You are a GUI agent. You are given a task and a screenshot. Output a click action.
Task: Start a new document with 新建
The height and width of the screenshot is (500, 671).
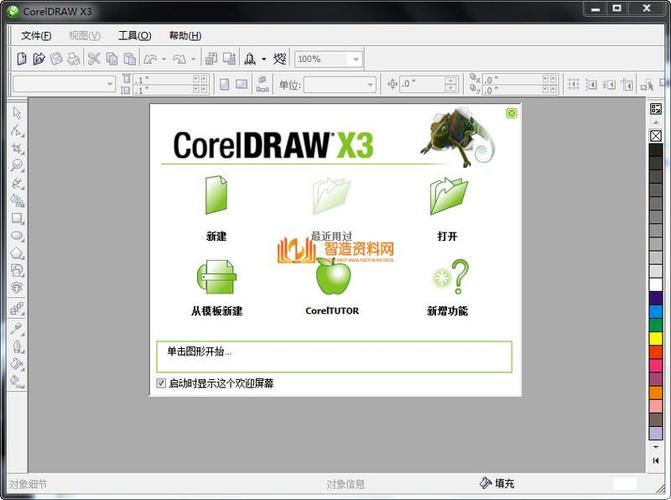coord(216,208)
